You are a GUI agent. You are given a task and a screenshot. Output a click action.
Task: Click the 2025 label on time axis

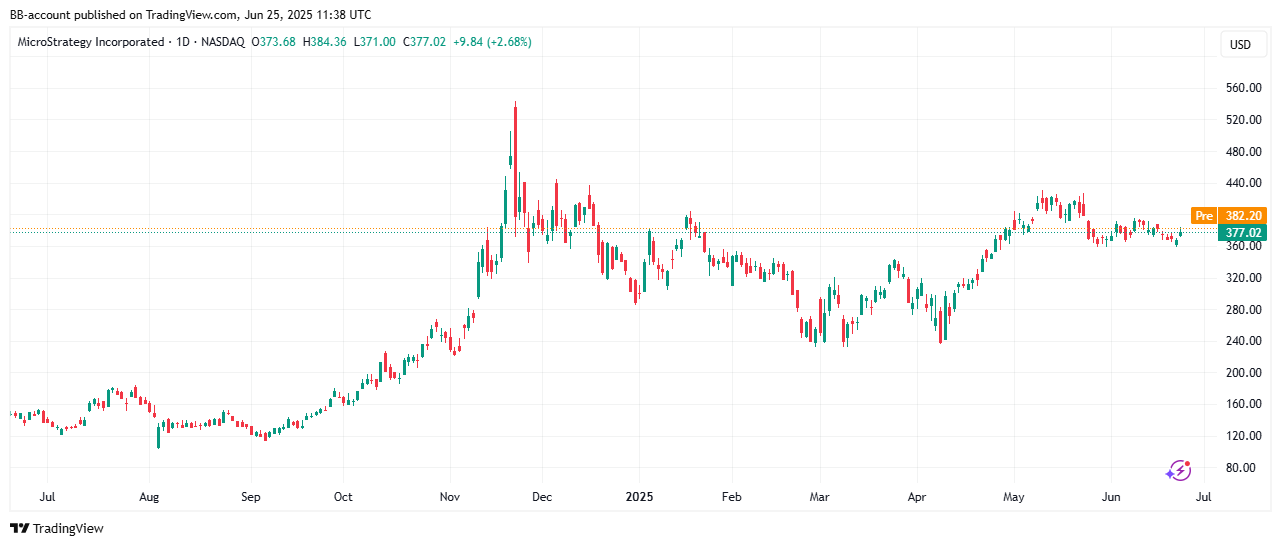(638, 496)
